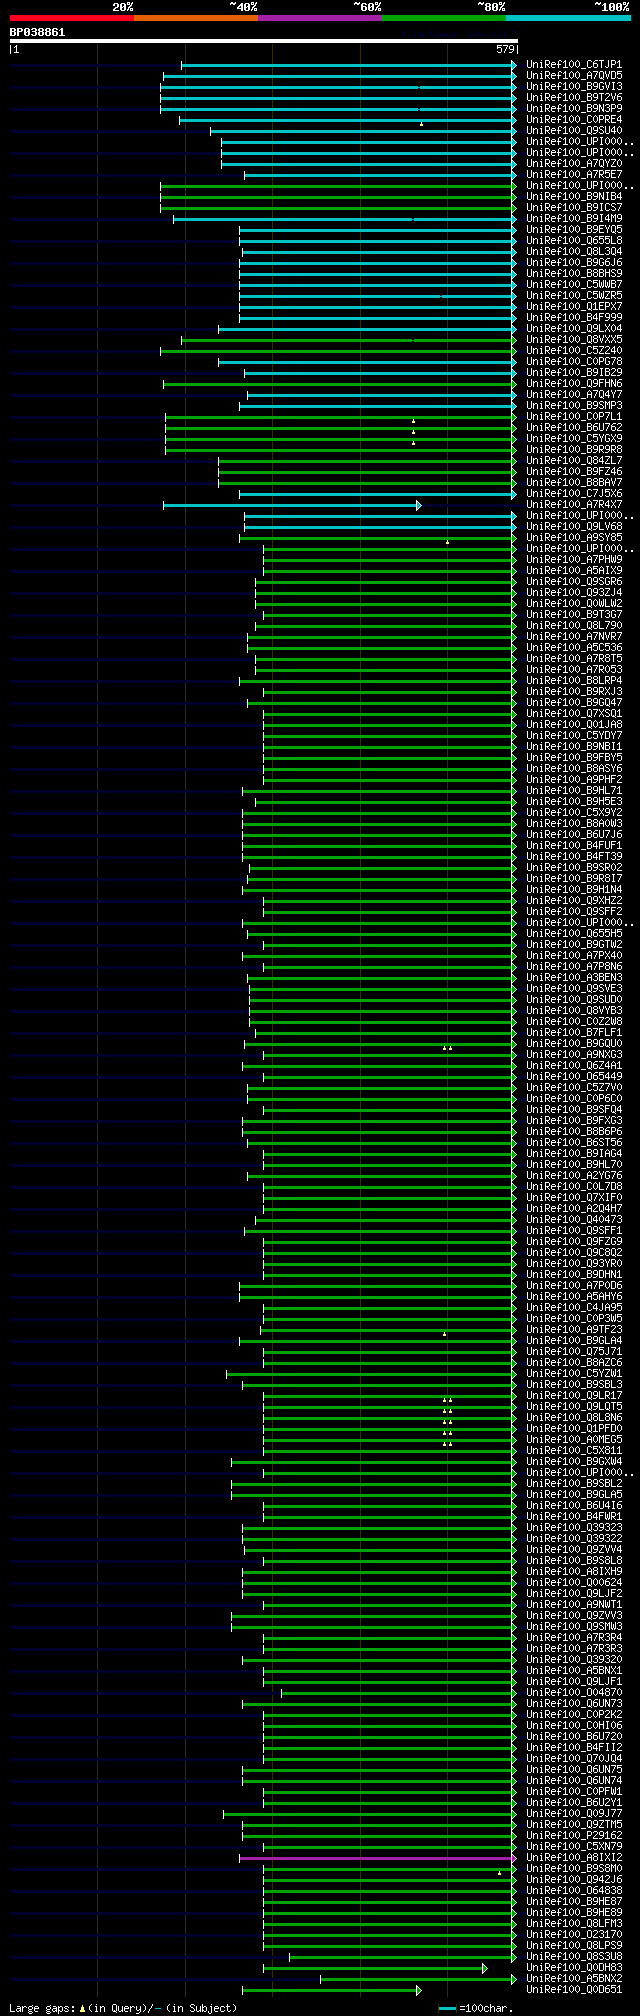Click hit label UniRef100_B6ST56
Viewport: 640px width, 2016px height.
pyautogui.click(x=574, y=1142)
